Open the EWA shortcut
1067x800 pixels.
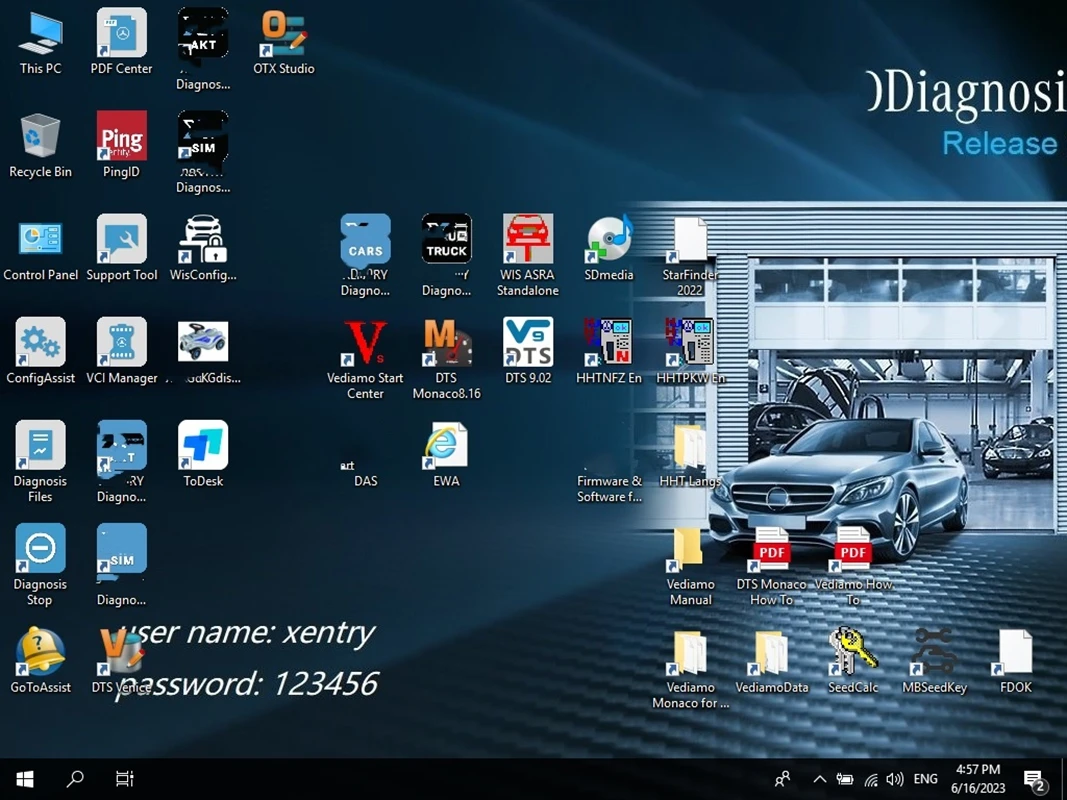(x=446, y=447)
